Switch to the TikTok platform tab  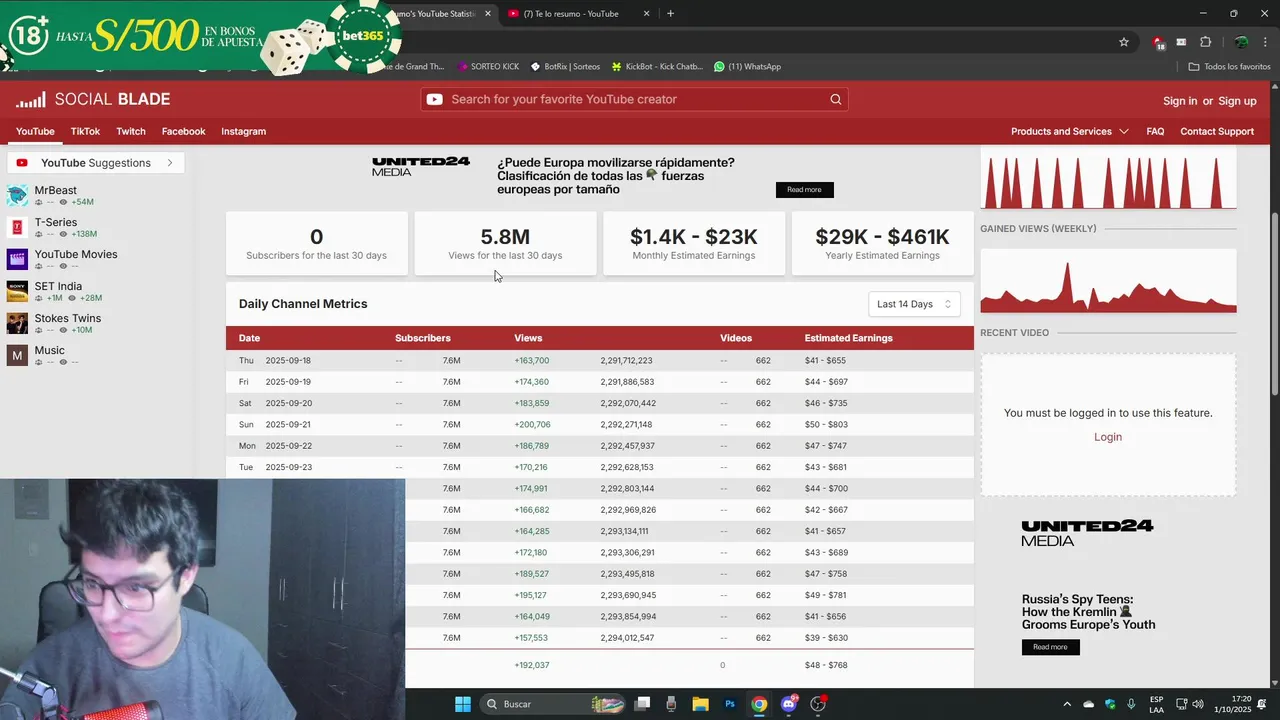85,131
